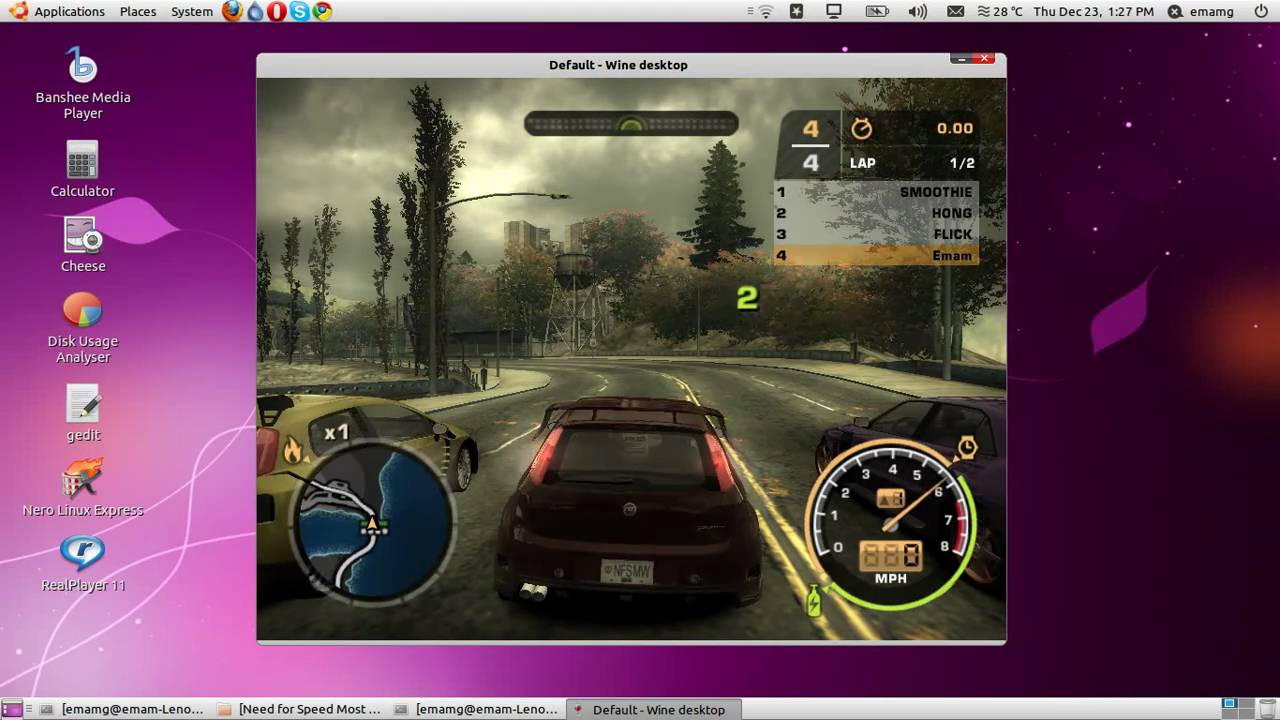Open the Applications menu
This screenshot has height=720, width=1280.
[69, 11]
